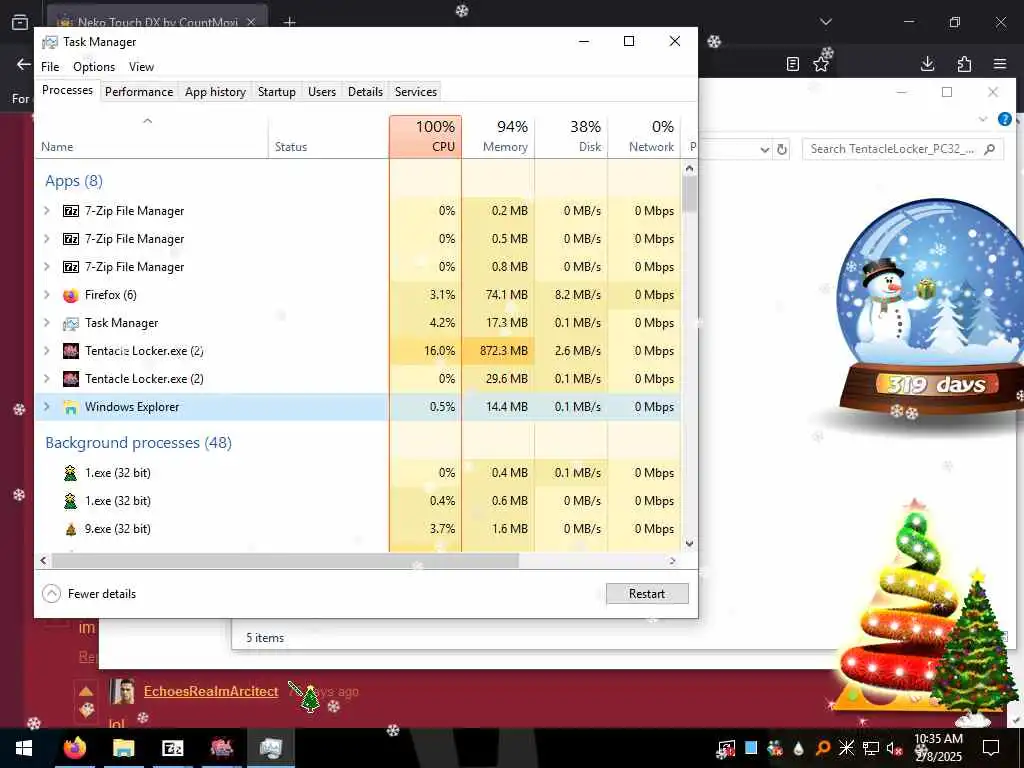Open Firefox from the taskbar
1024x768 pixels.
74,748
